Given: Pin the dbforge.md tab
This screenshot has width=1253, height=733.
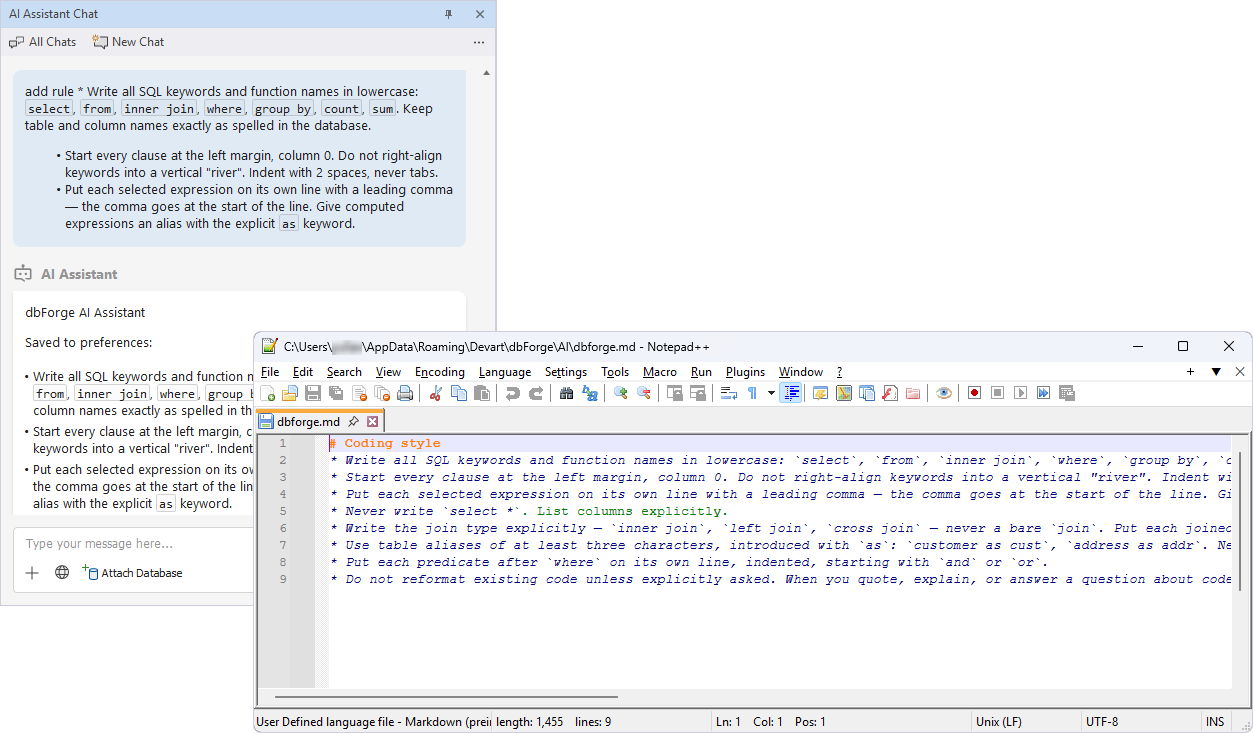Looking at the screenshot, I should click(x=353, y=422).
